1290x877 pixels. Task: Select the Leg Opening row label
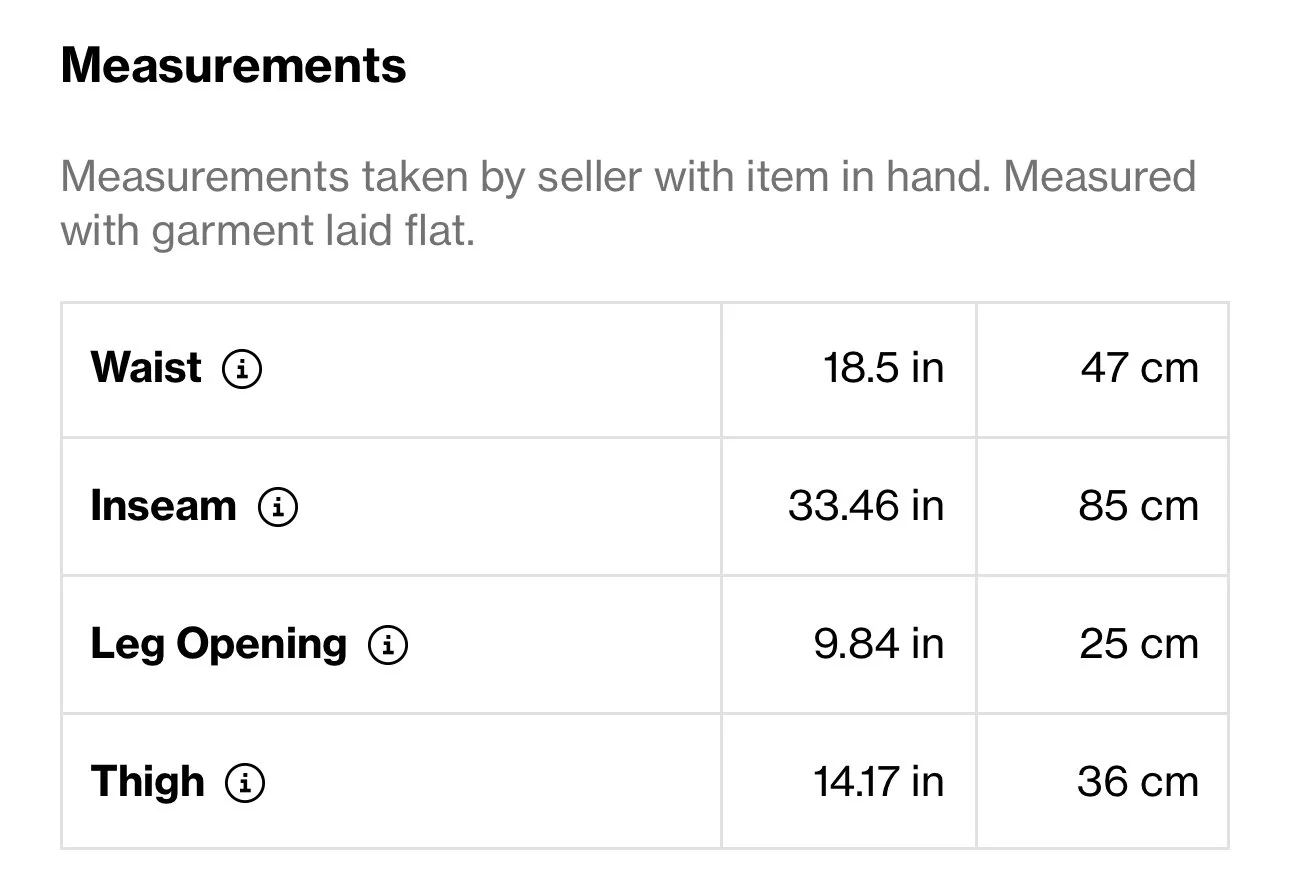click(x=219, y=645)
